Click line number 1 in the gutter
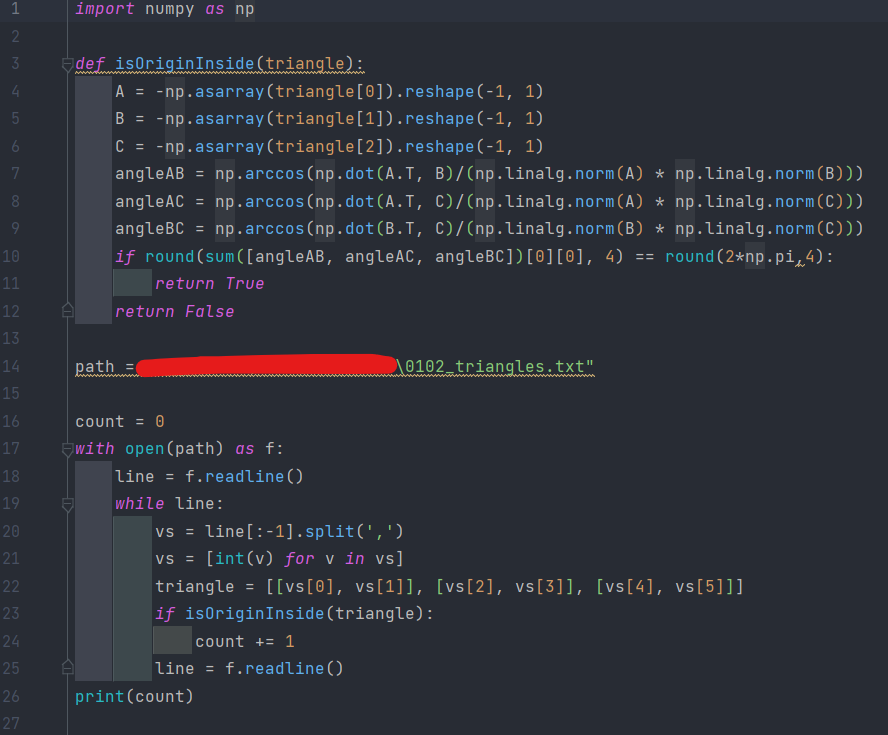The width and height of the screenshot is (888, 735). tap(15, 10)
